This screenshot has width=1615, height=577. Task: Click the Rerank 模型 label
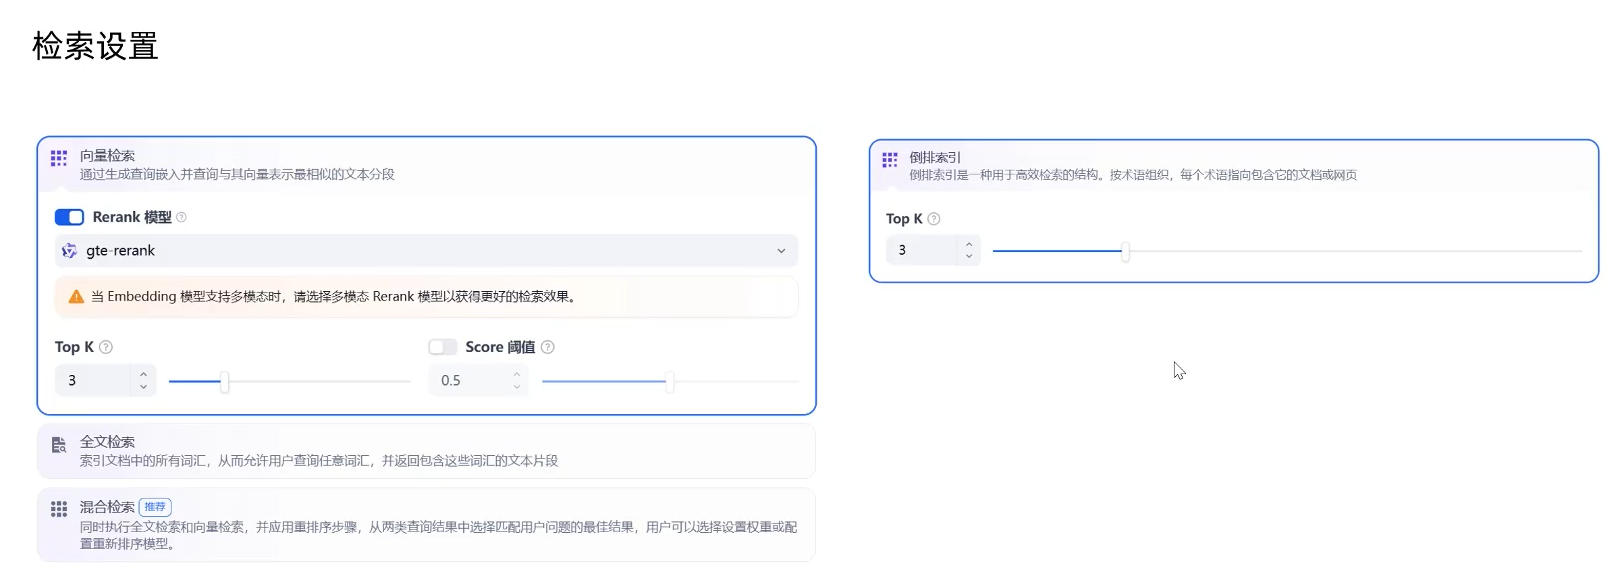click(x=132, y=217)
